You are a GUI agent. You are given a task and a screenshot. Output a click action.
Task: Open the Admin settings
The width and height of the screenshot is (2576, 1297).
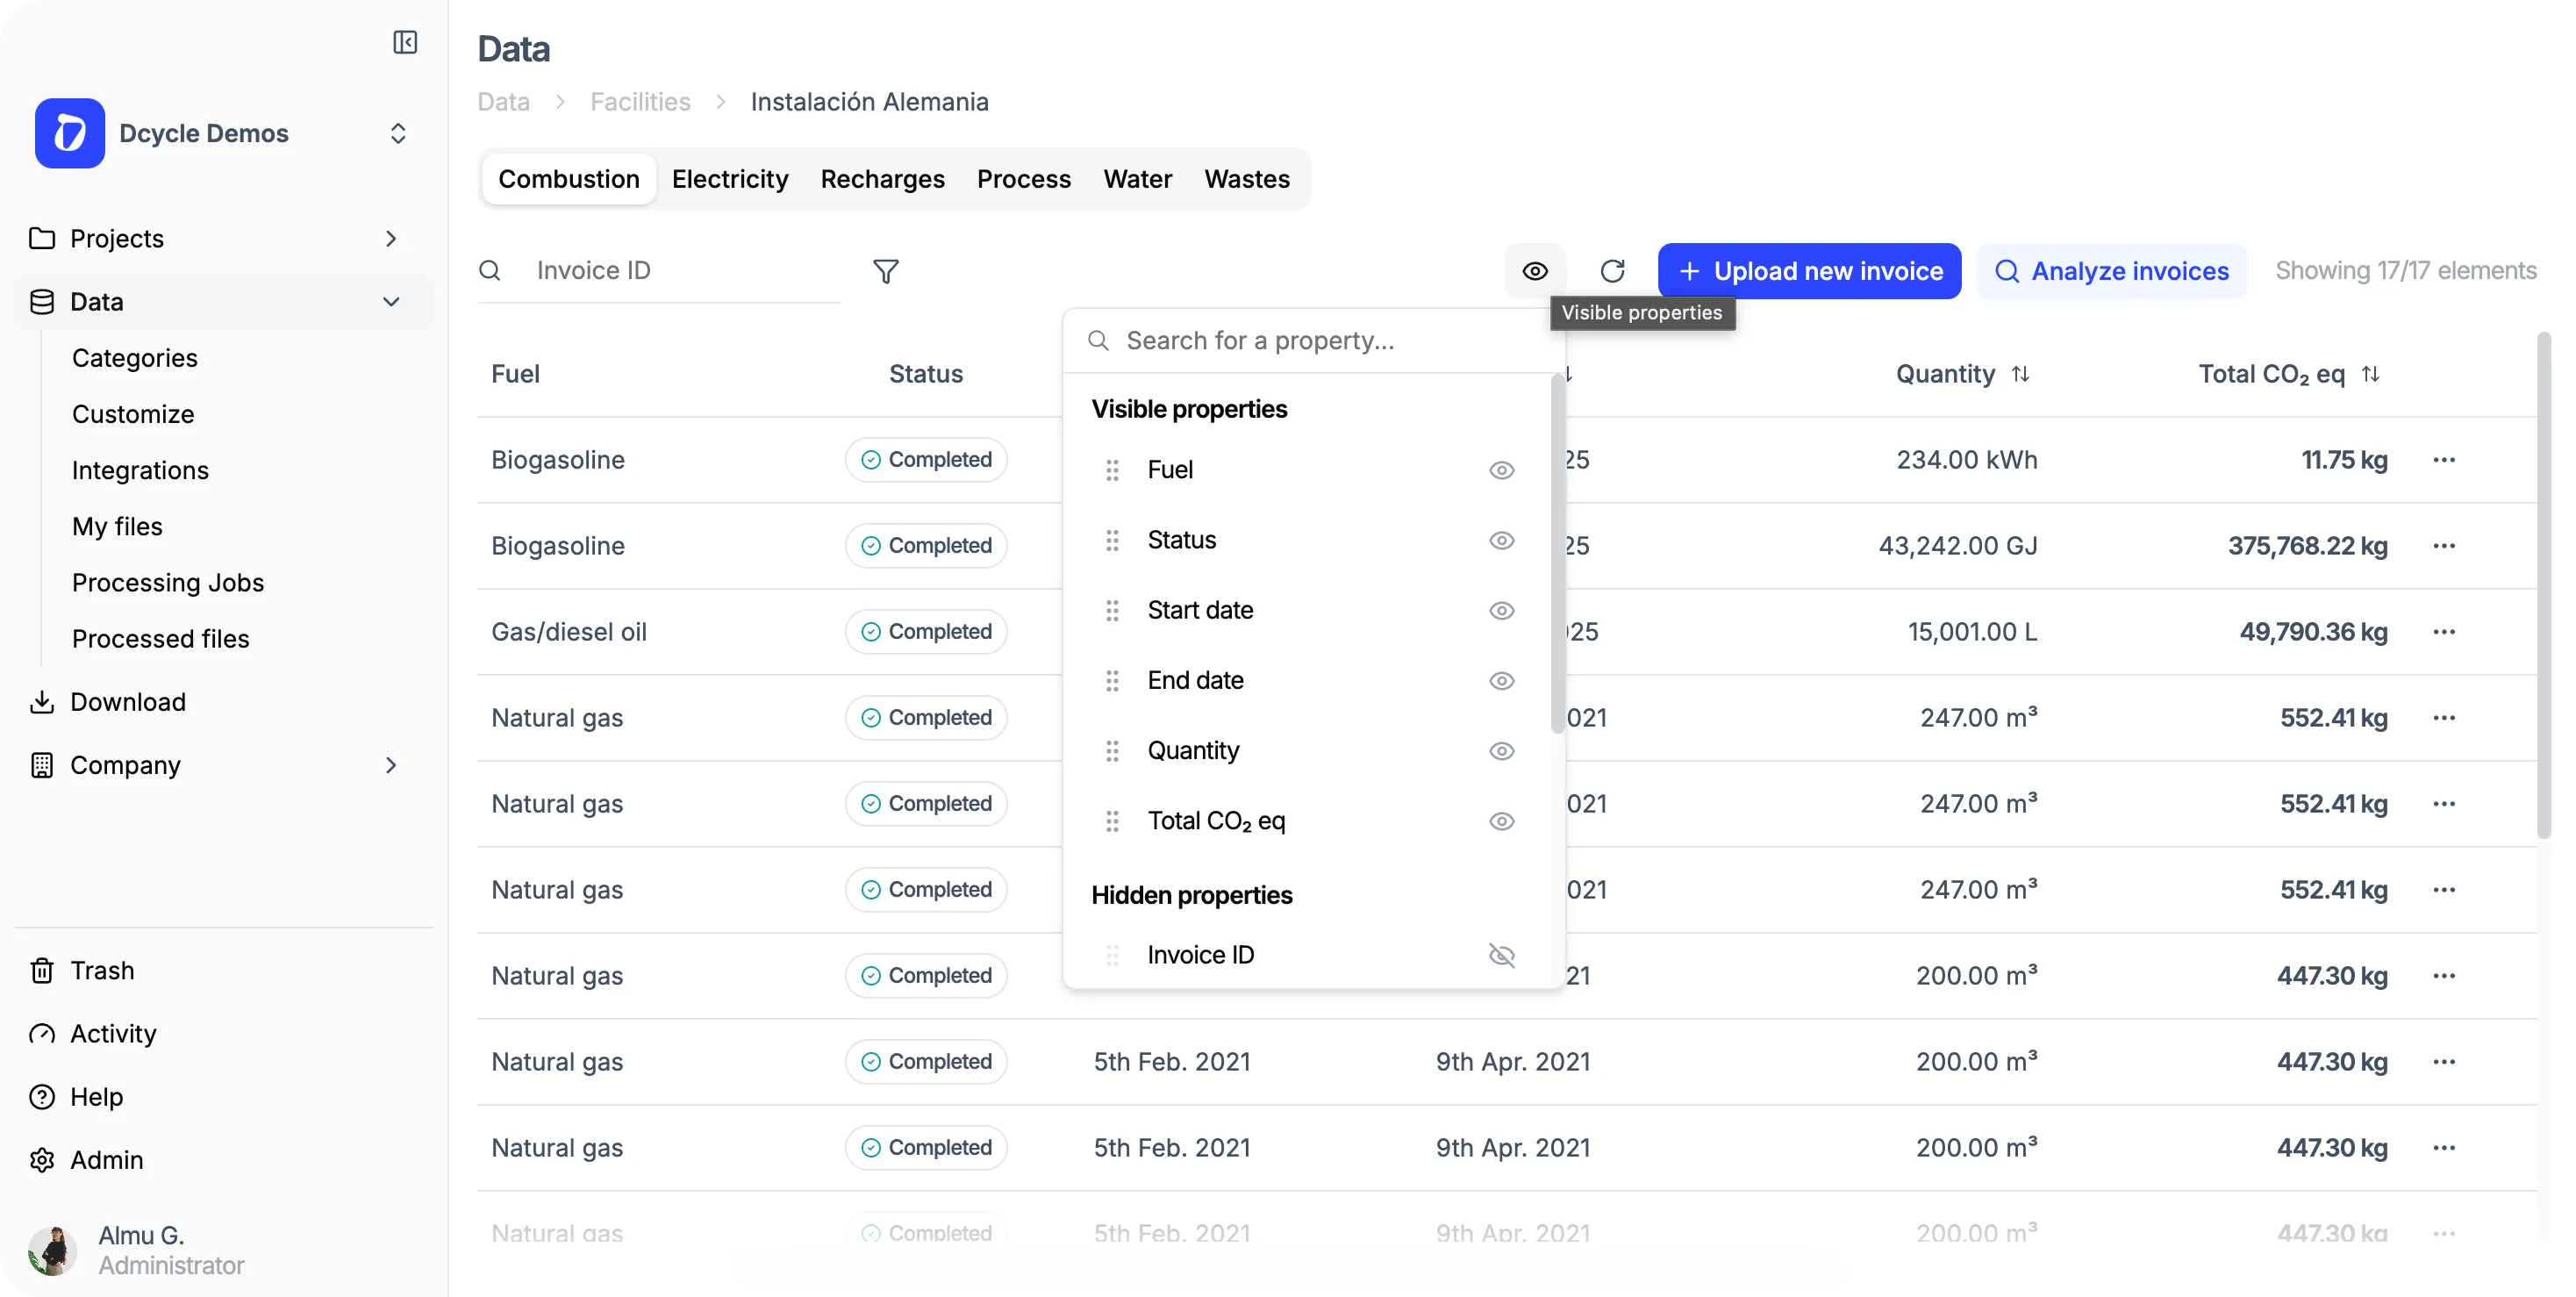[x=105, y=1159]
